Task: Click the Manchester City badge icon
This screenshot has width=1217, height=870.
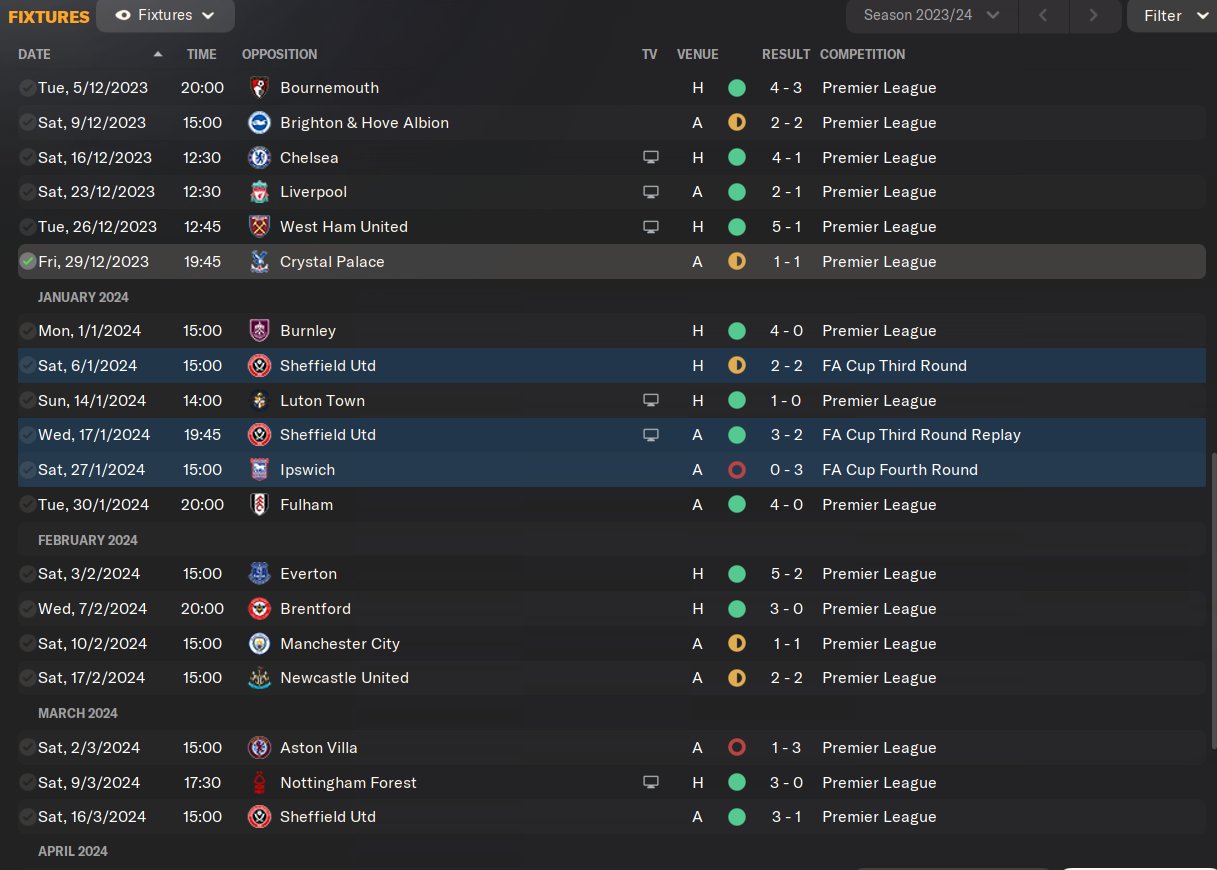Action: pos(259,643)
